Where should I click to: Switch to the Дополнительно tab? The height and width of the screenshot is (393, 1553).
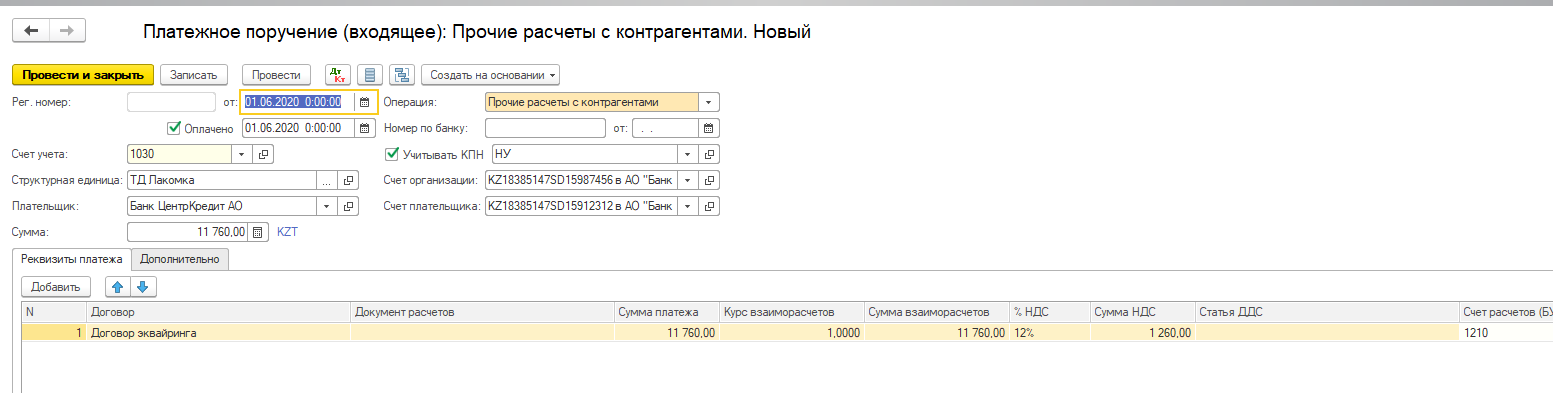179,259
